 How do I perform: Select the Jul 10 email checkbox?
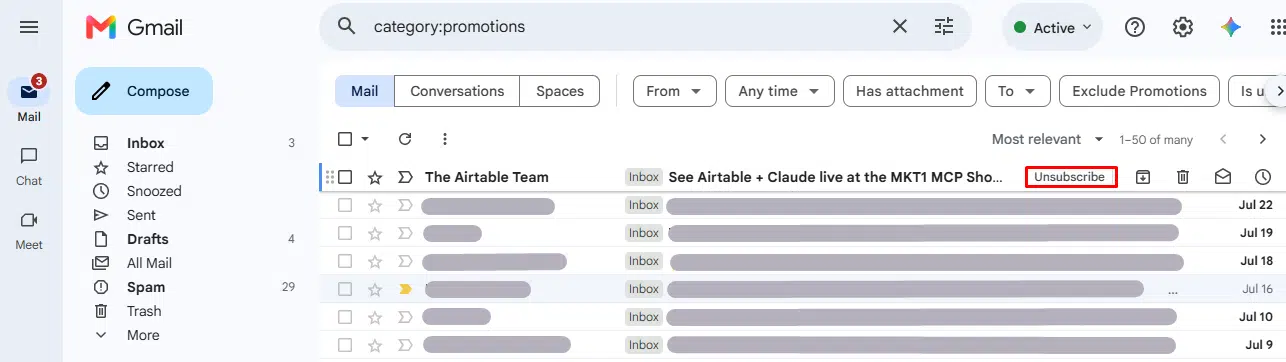pyautogui.click(x=345, y=317)
